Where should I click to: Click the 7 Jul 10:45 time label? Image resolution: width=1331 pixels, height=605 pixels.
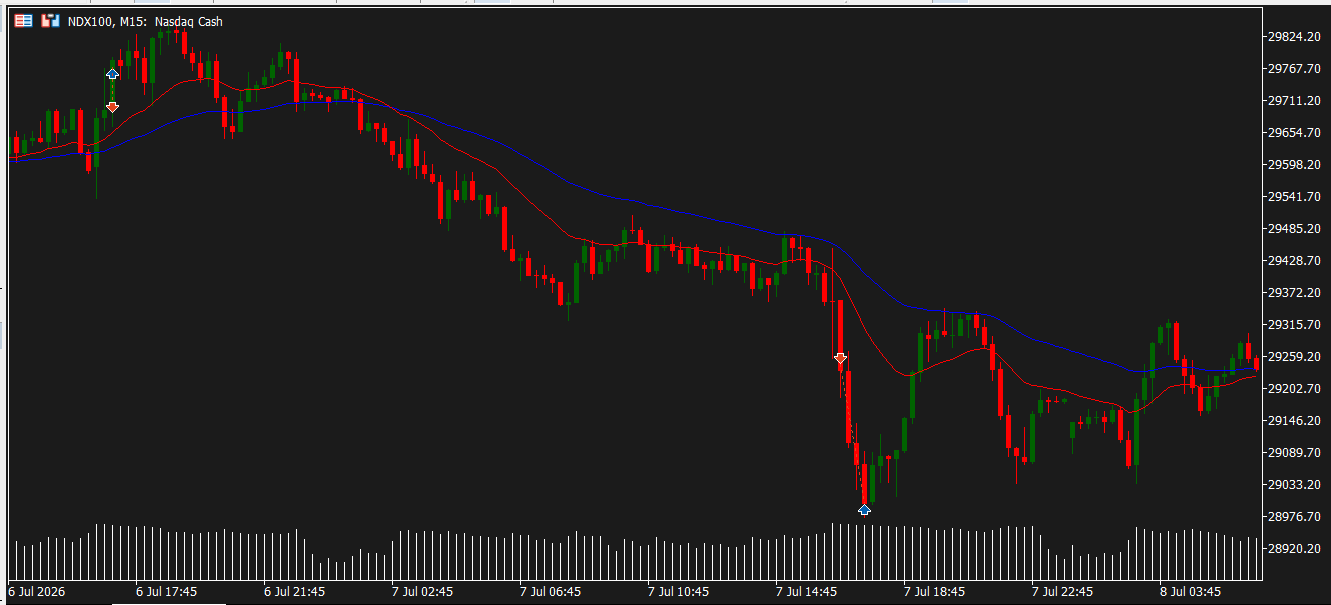[x=678, y=592]
